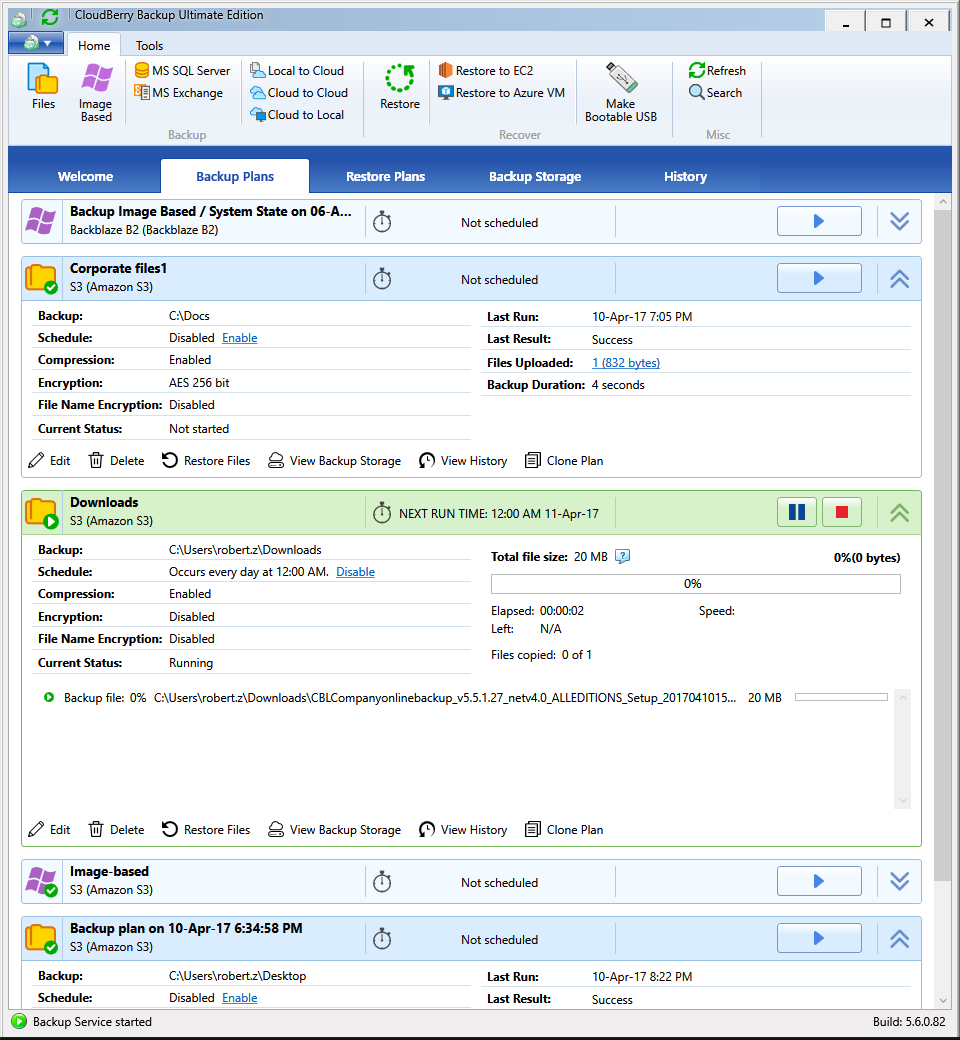Start an Image Based backup

(96, 92)
